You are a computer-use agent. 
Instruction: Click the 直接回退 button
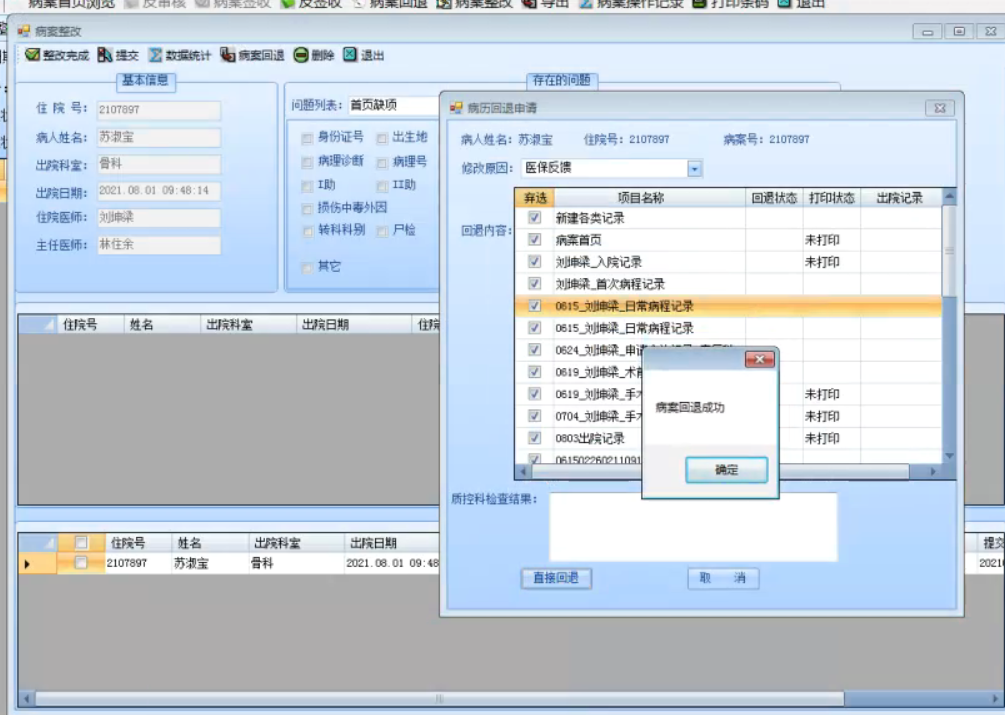point(556,578)
